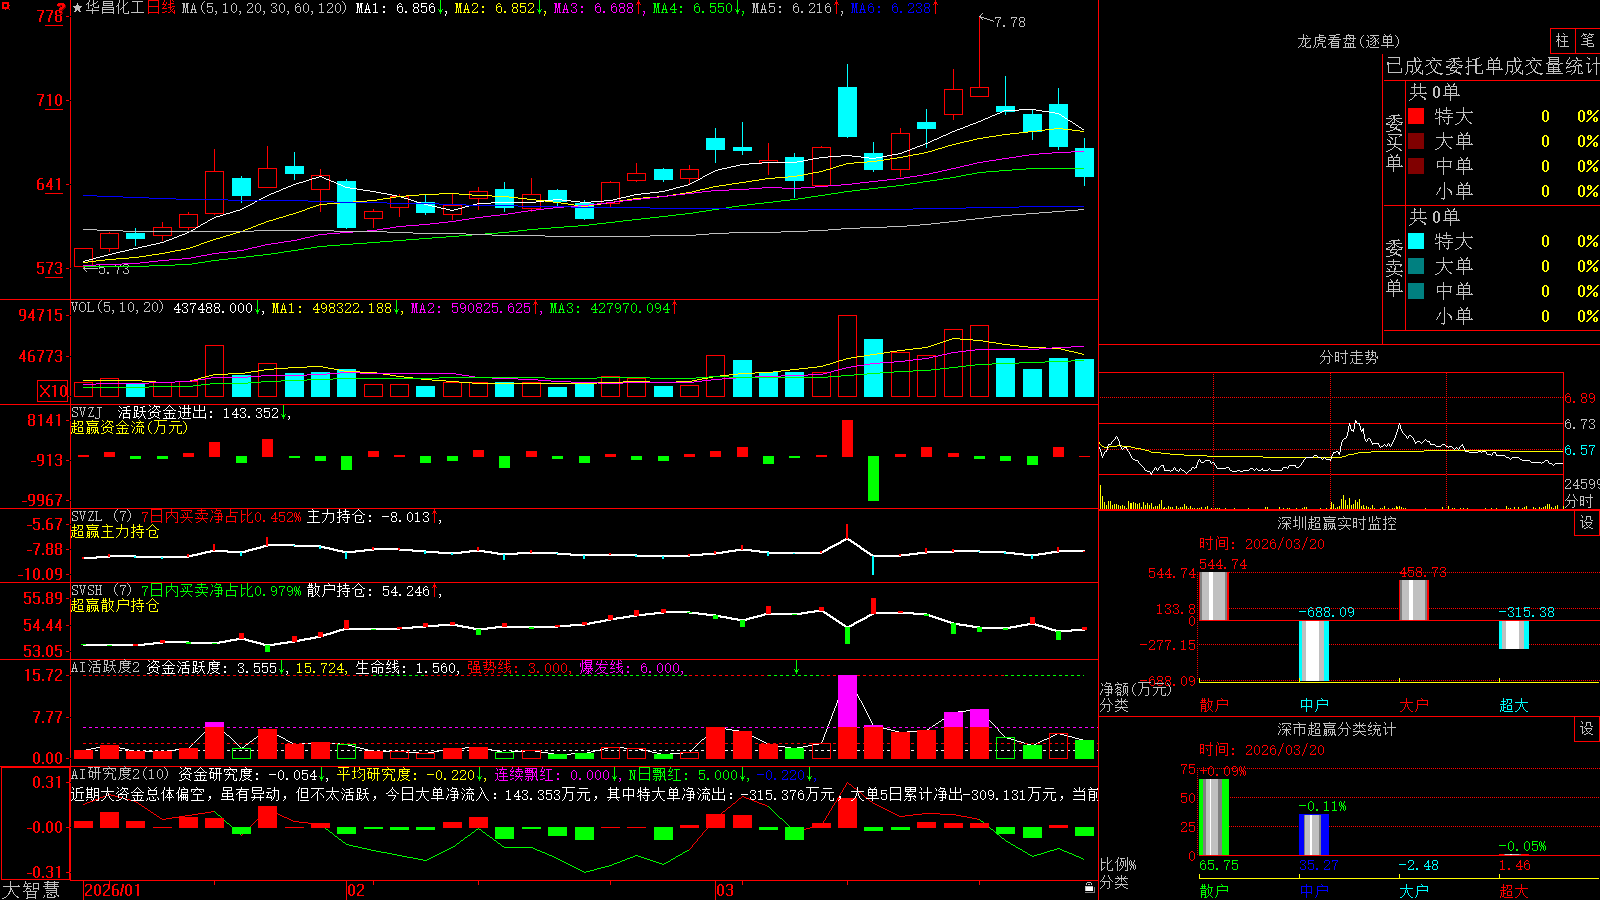The width and height of the screenshot is (1600, 900).
Task: Click the teal 委卖单 中单 swatch
Action: pyautogui.click(x=1416, y=291)
